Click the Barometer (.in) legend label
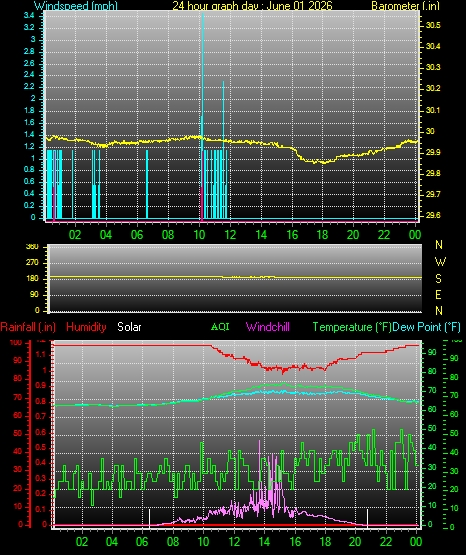The height and width of the screenshot is (555, 466). click(405, 6)
